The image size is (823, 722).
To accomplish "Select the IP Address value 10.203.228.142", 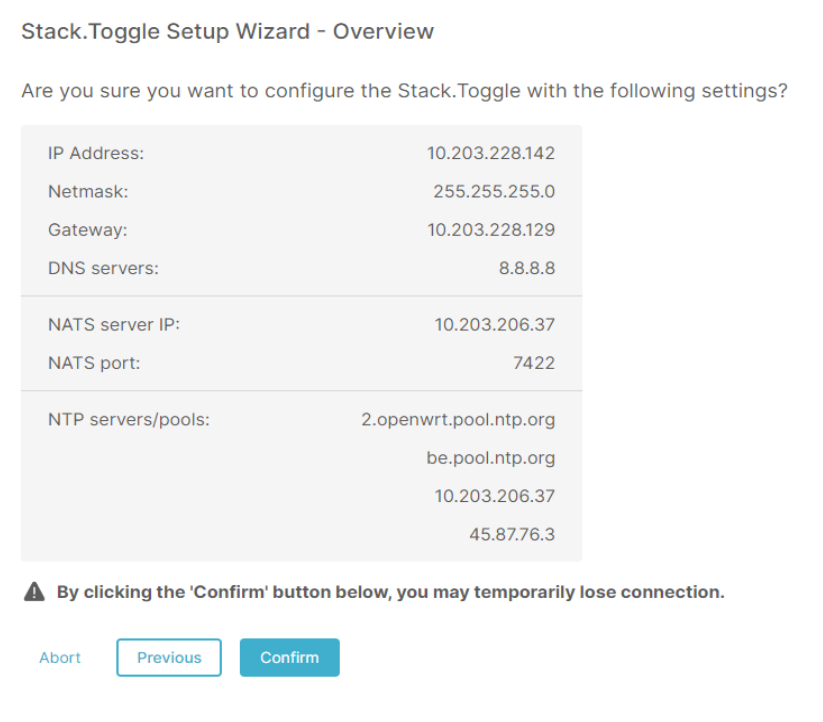I will [490, 153].
